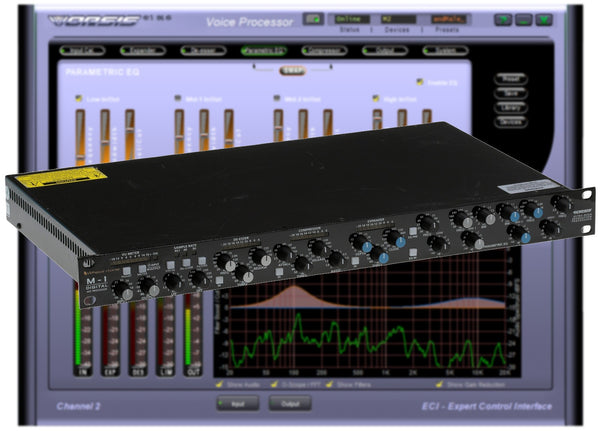Open the orange Presets display
The height and width of the screenshot is (431, 600).
pos(449,19)
